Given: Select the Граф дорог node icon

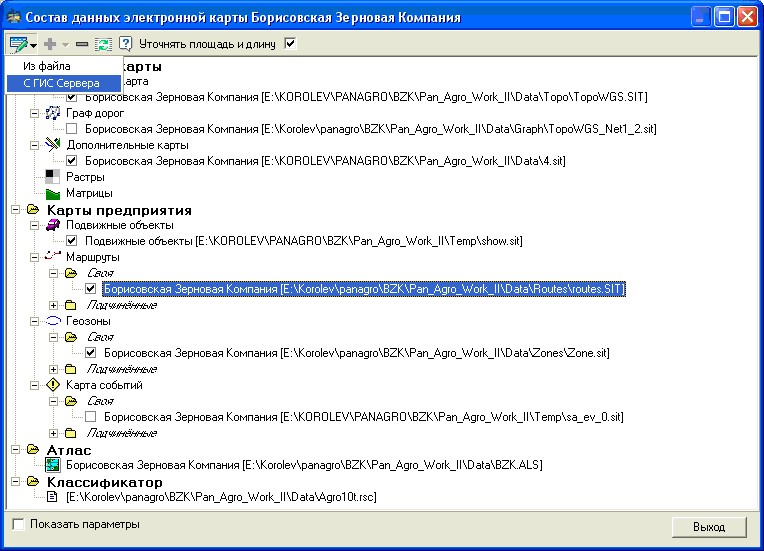Looking at the screenshot, I should coord(53,114).
